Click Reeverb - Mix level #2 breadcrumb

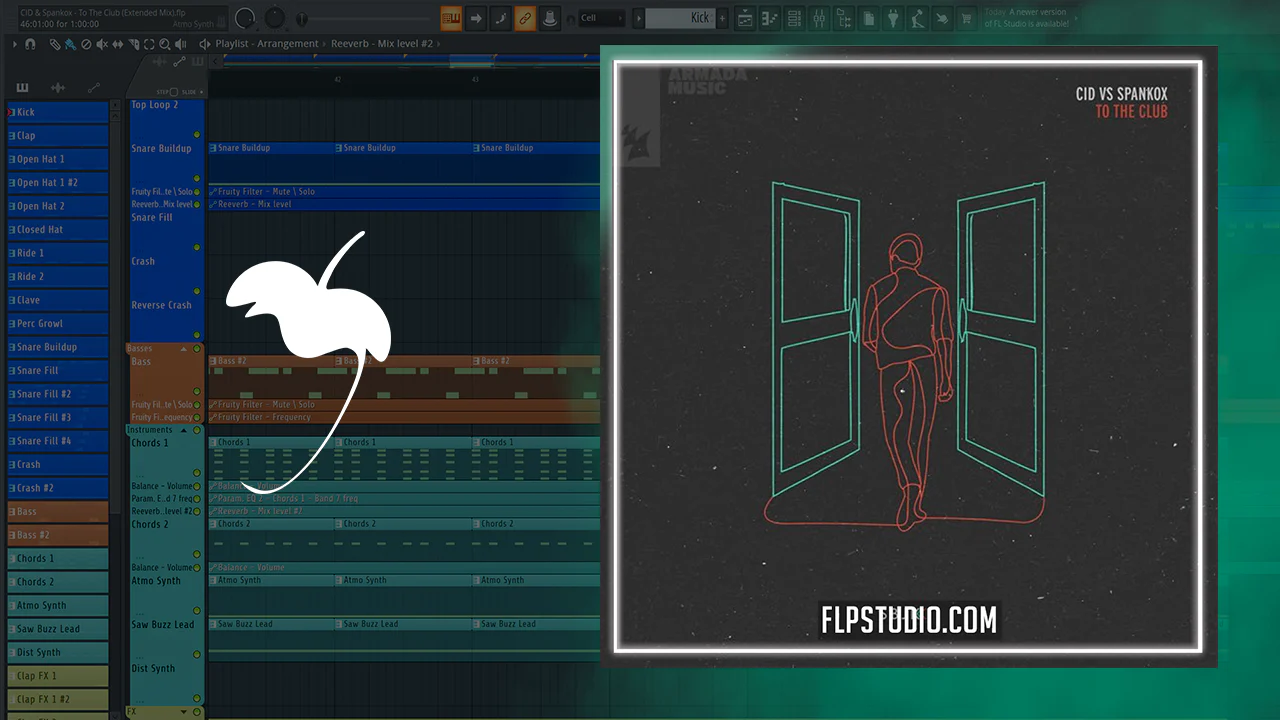(384, 44)
